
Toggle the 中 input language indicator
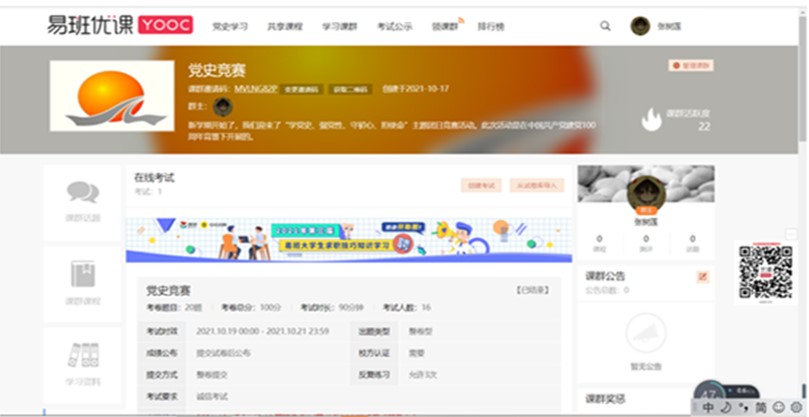pyautogui.click(x=708, y=408)
